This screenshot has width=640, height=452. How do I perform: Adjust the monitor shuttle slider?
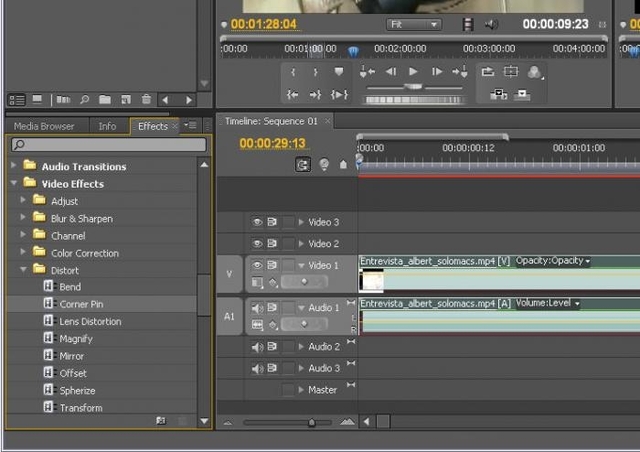coord(413,87)
